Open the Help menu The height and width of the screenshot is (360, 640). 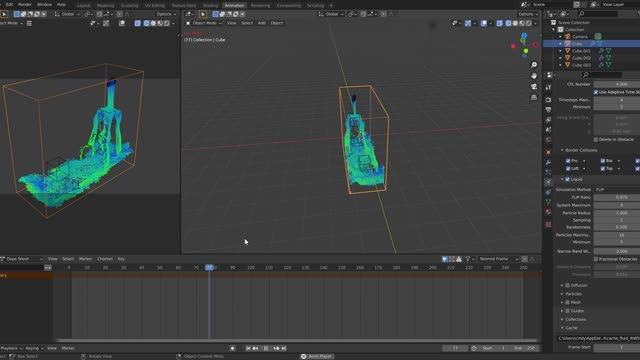(61, 4)
